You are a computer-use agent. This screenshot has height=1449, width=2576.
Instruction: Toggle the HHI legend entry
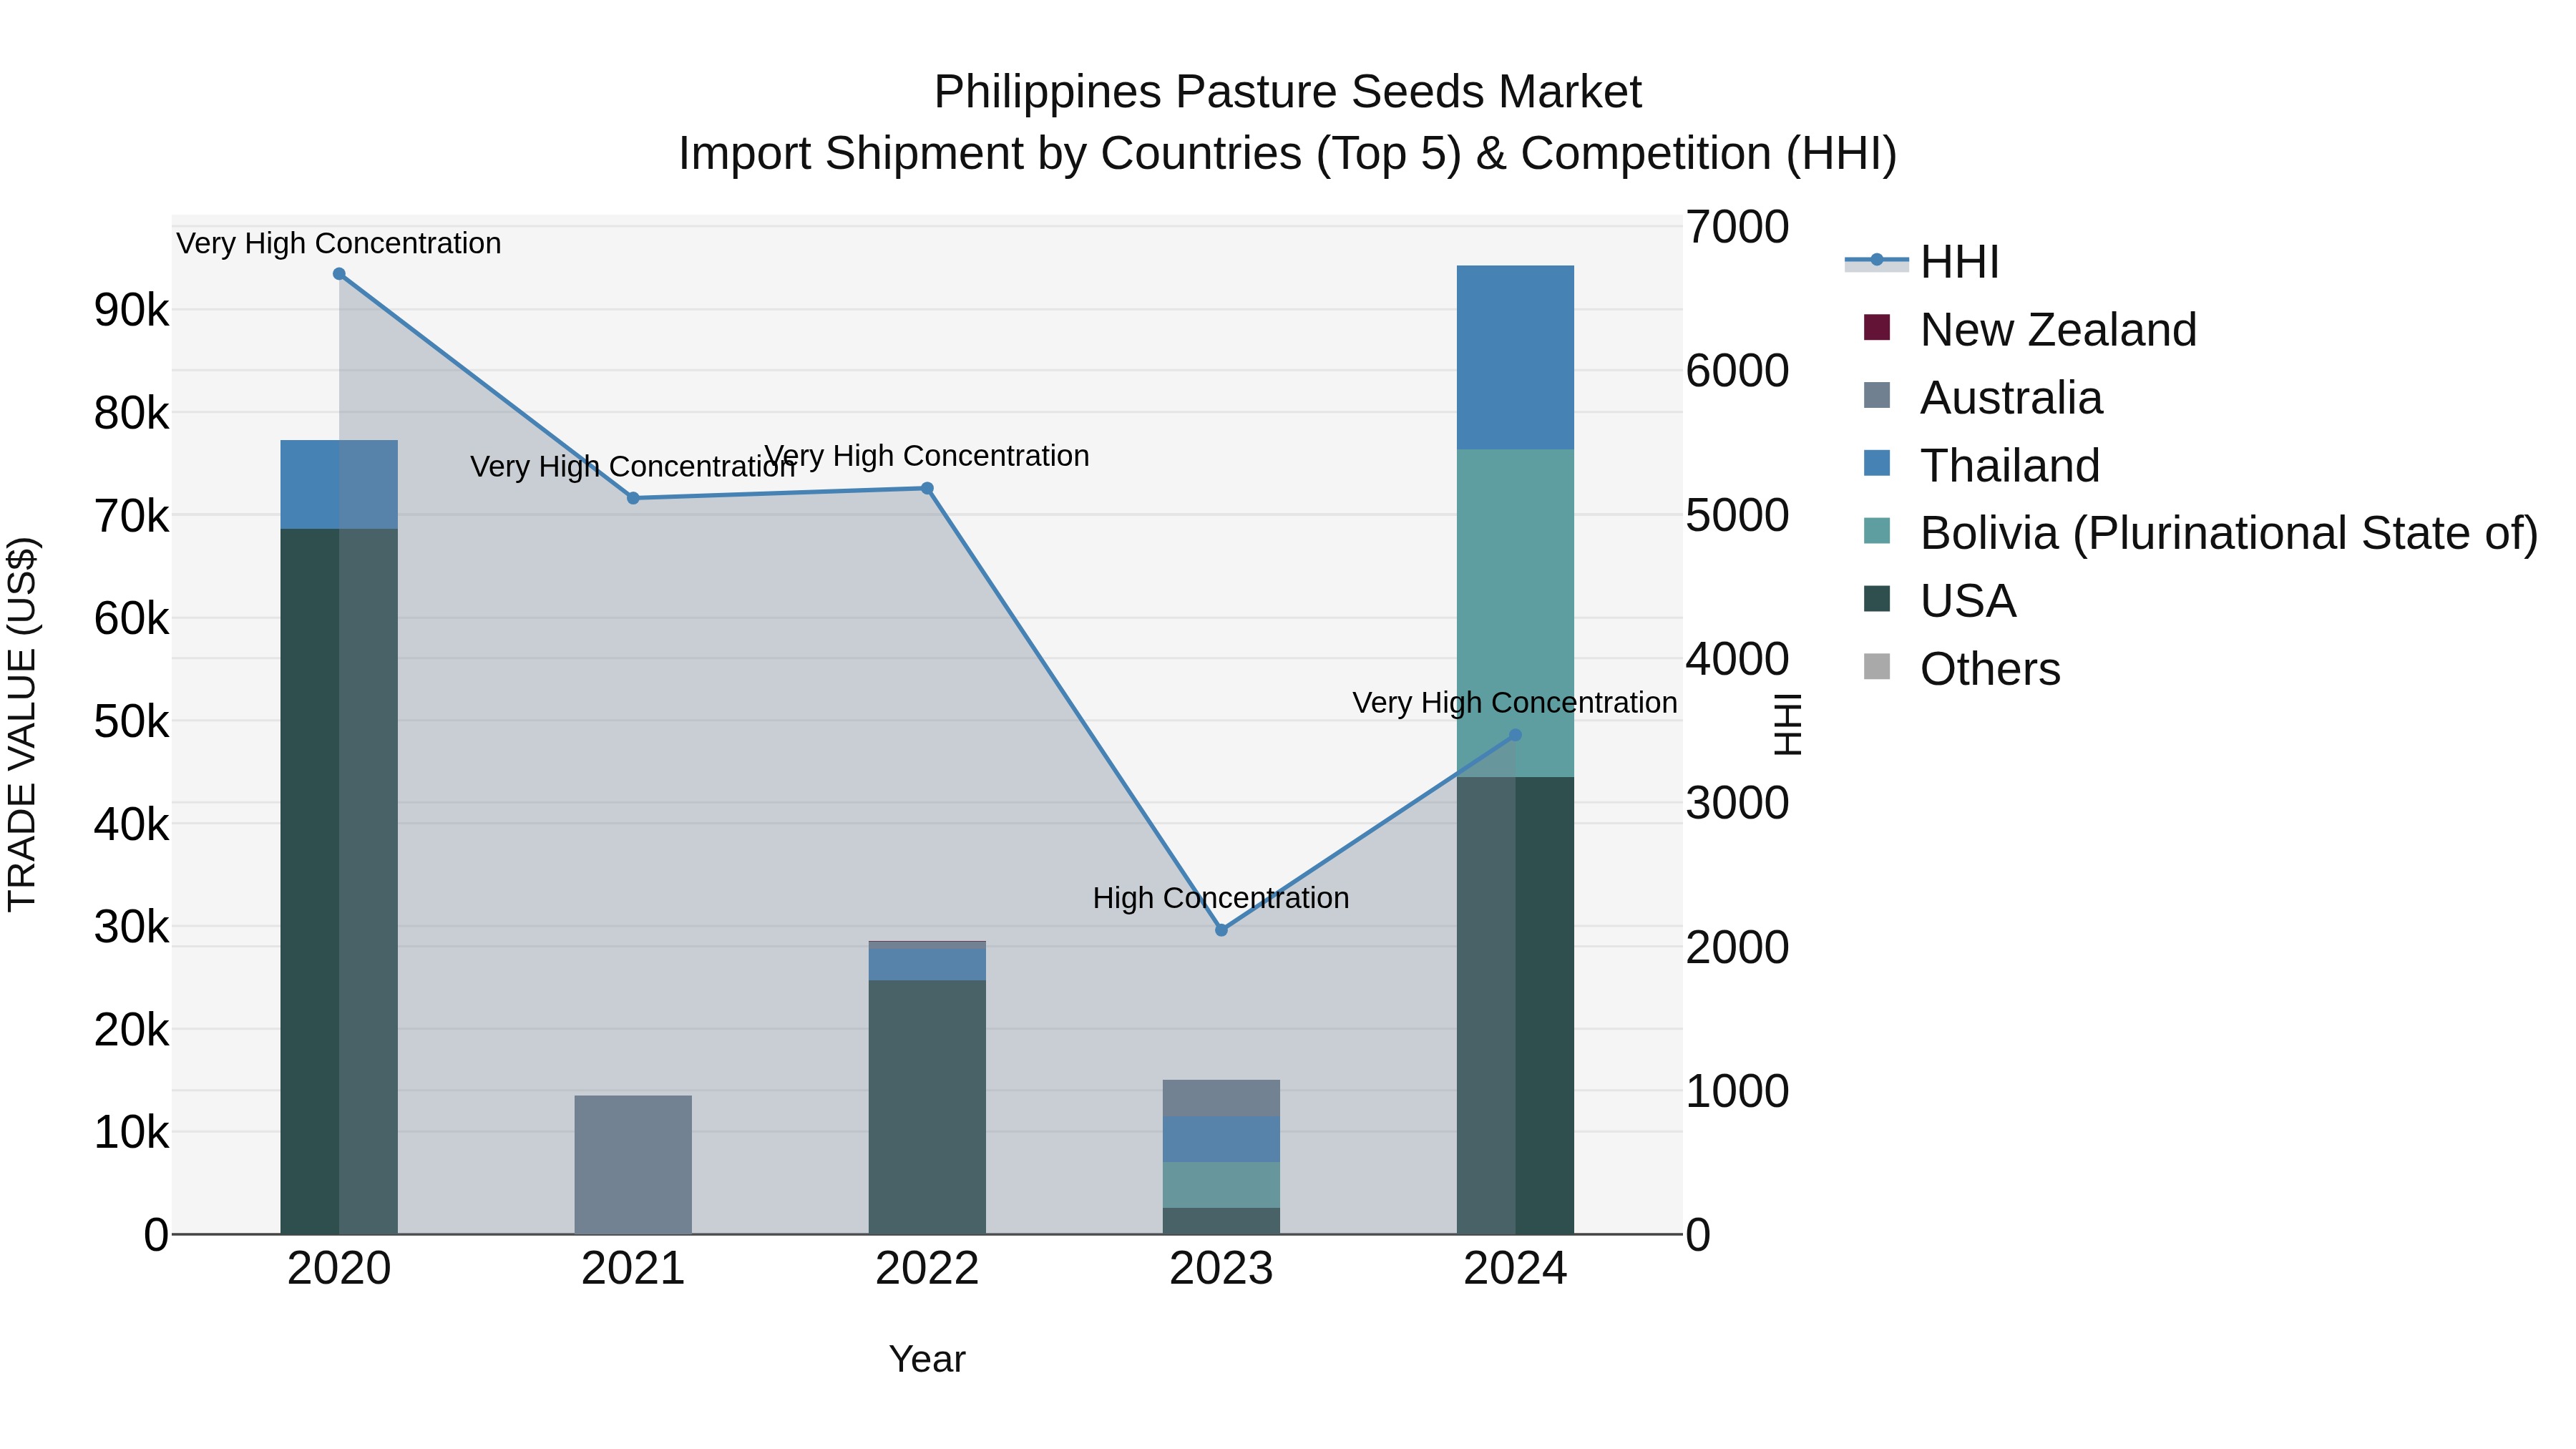1921,262
